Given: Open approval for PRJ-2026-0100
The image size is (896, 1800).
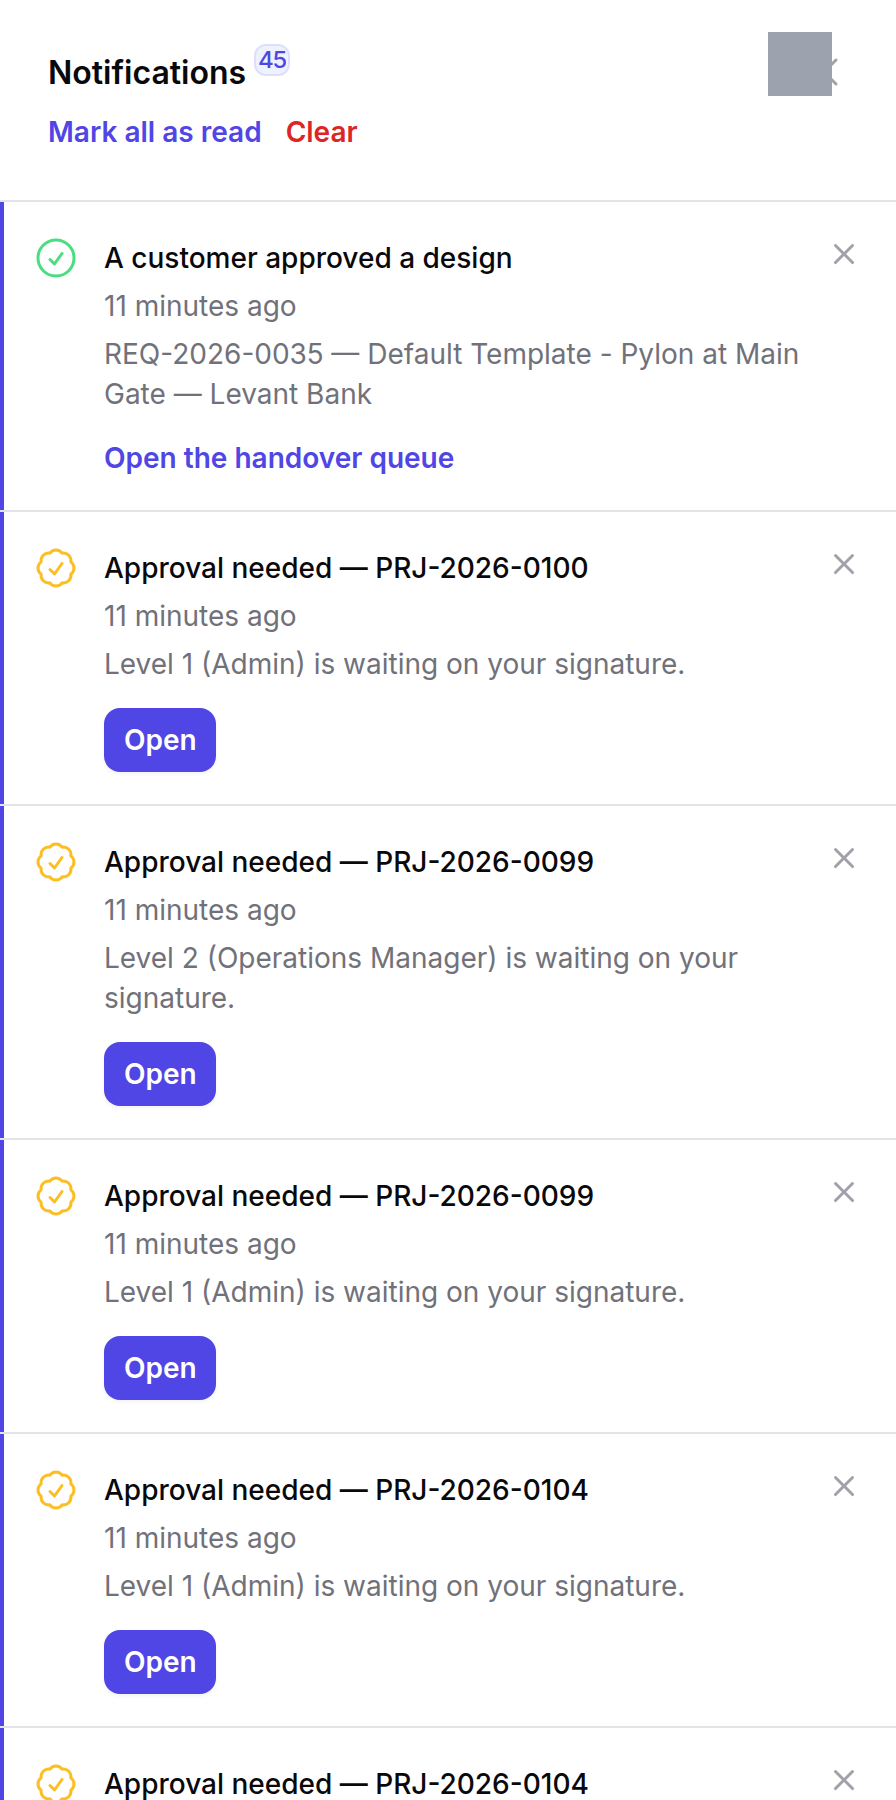Looking at the screenshot, I should pos(160,740).
